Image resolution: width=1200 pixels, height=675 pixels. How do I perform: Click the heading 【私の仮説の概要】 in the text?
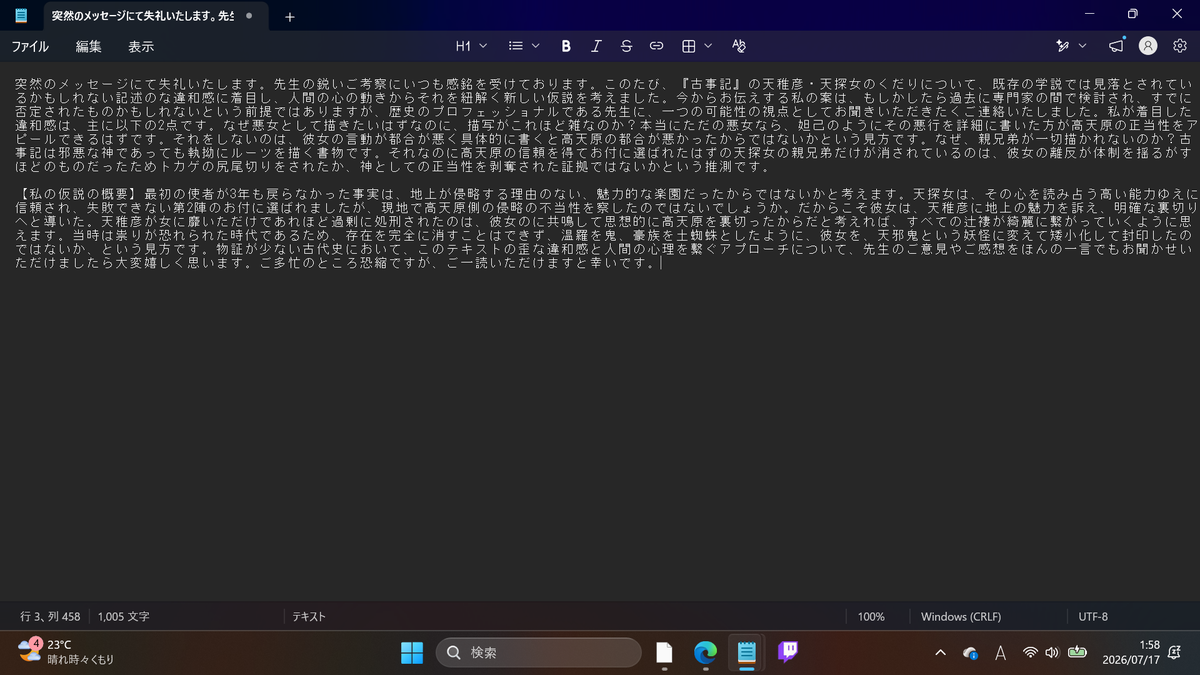tap(78, 193)
